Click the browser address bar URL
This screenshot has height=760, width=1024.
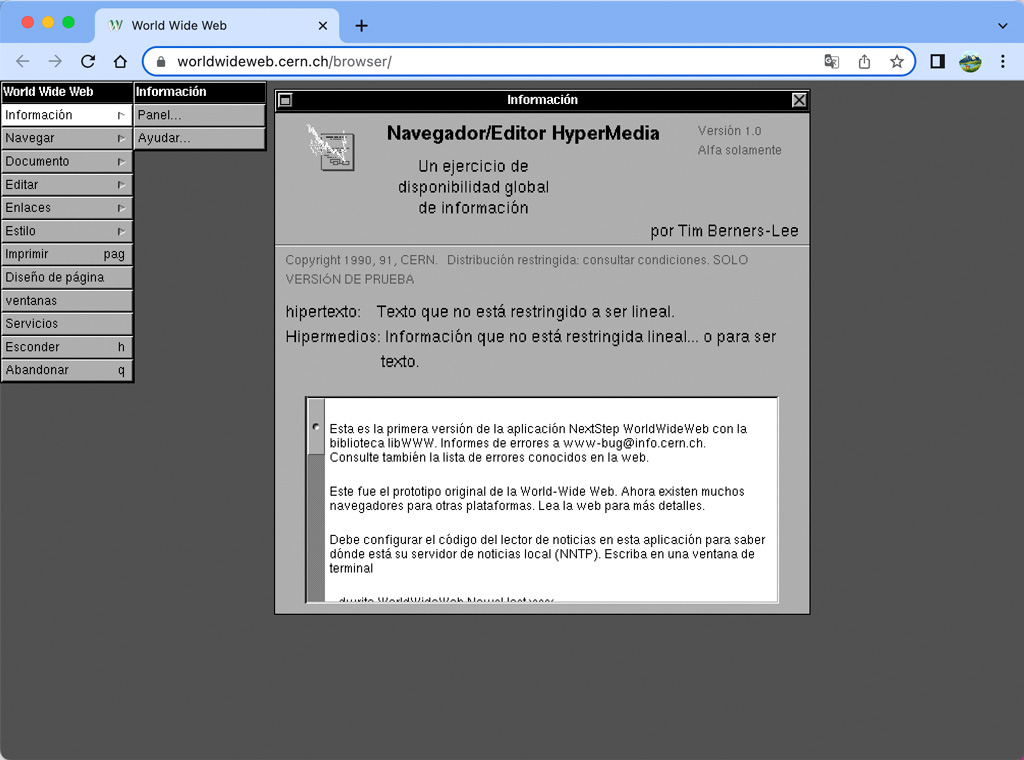click(x=284, y=61)
